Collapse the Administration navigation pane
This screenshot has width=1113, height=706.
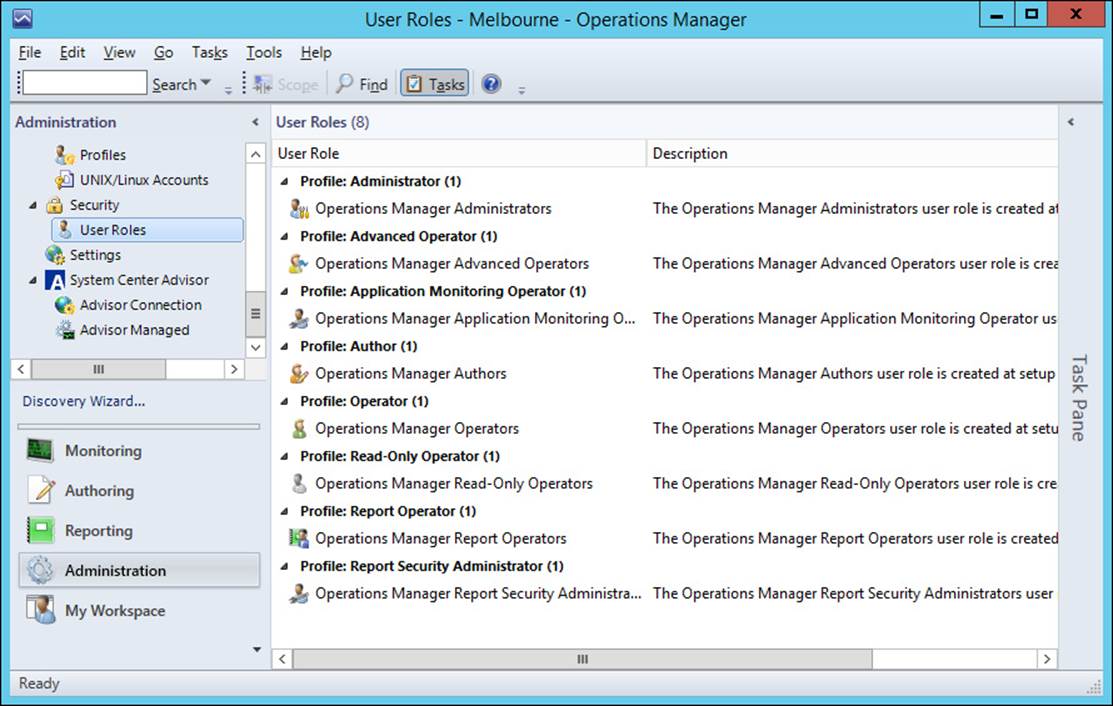click(x=256, y=122)
